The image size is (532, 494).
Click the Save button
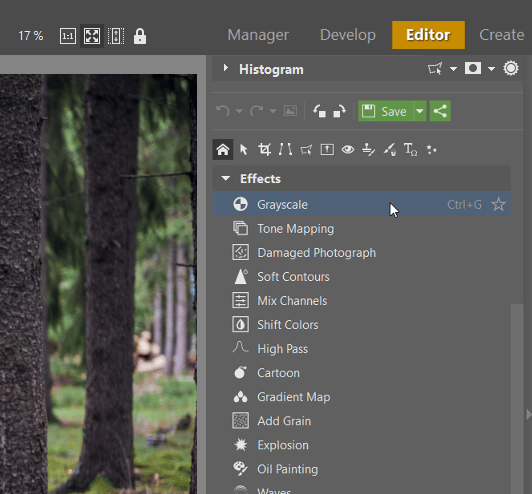click(386, 111)
